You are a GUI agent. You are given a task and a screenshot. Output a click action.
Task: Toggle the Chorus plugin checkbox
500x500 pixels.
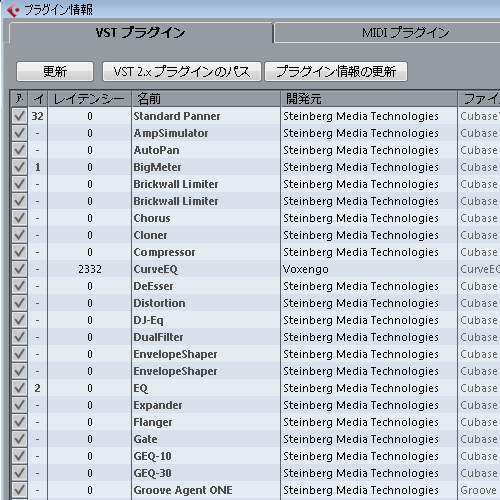pos(19,218)
